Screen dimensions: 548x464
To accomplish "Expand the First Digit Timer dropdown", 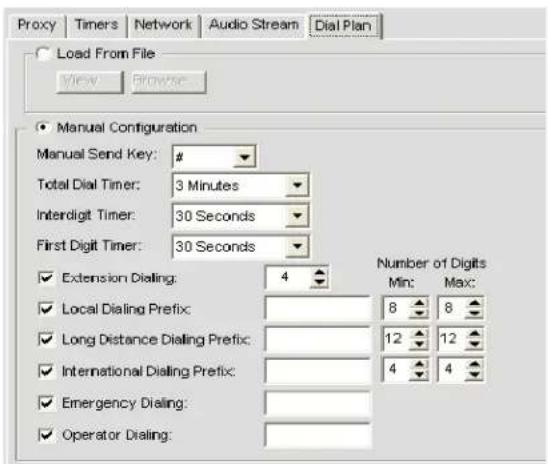I will 297,246.
